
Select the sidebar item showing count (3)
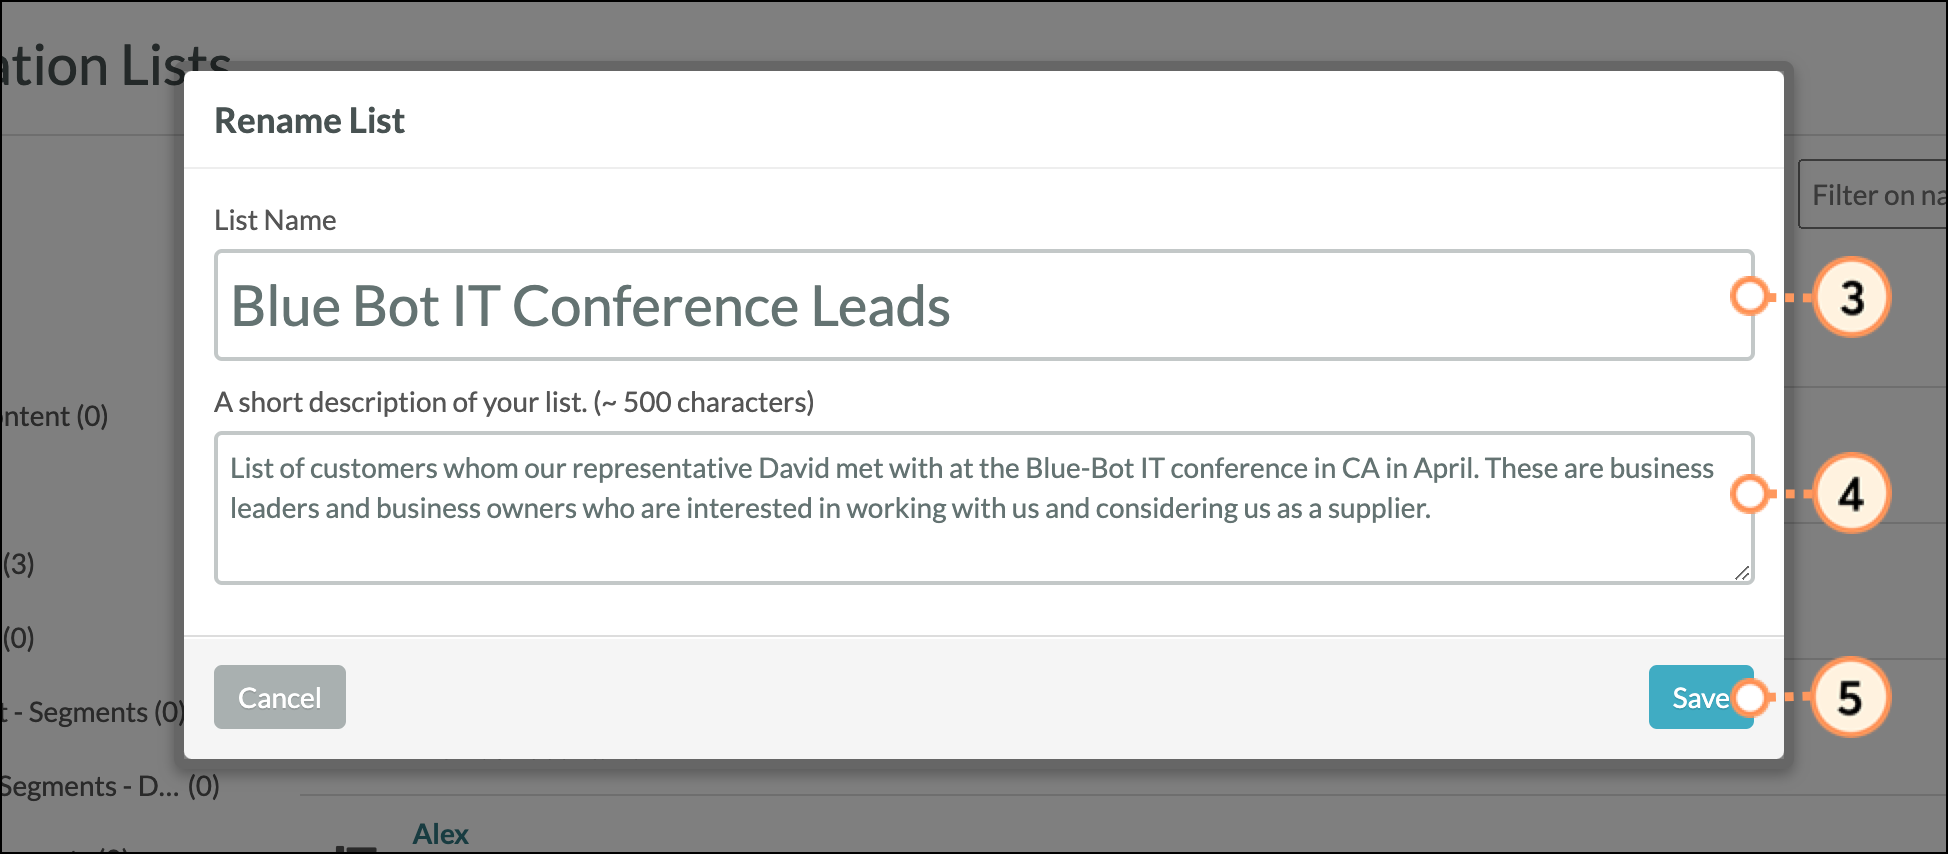(18, 564)
